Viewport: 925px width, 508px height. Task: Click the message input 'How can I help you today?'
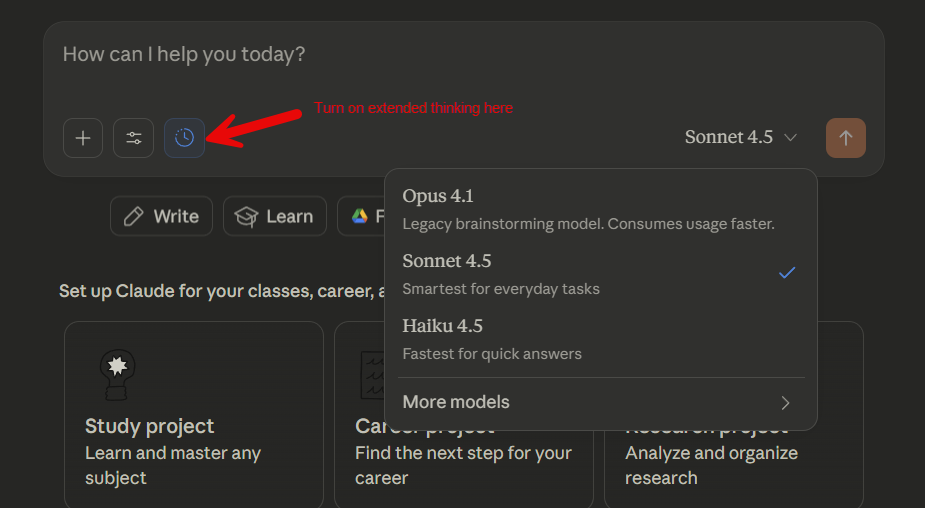pyautogui.click(x=184, y=54)
